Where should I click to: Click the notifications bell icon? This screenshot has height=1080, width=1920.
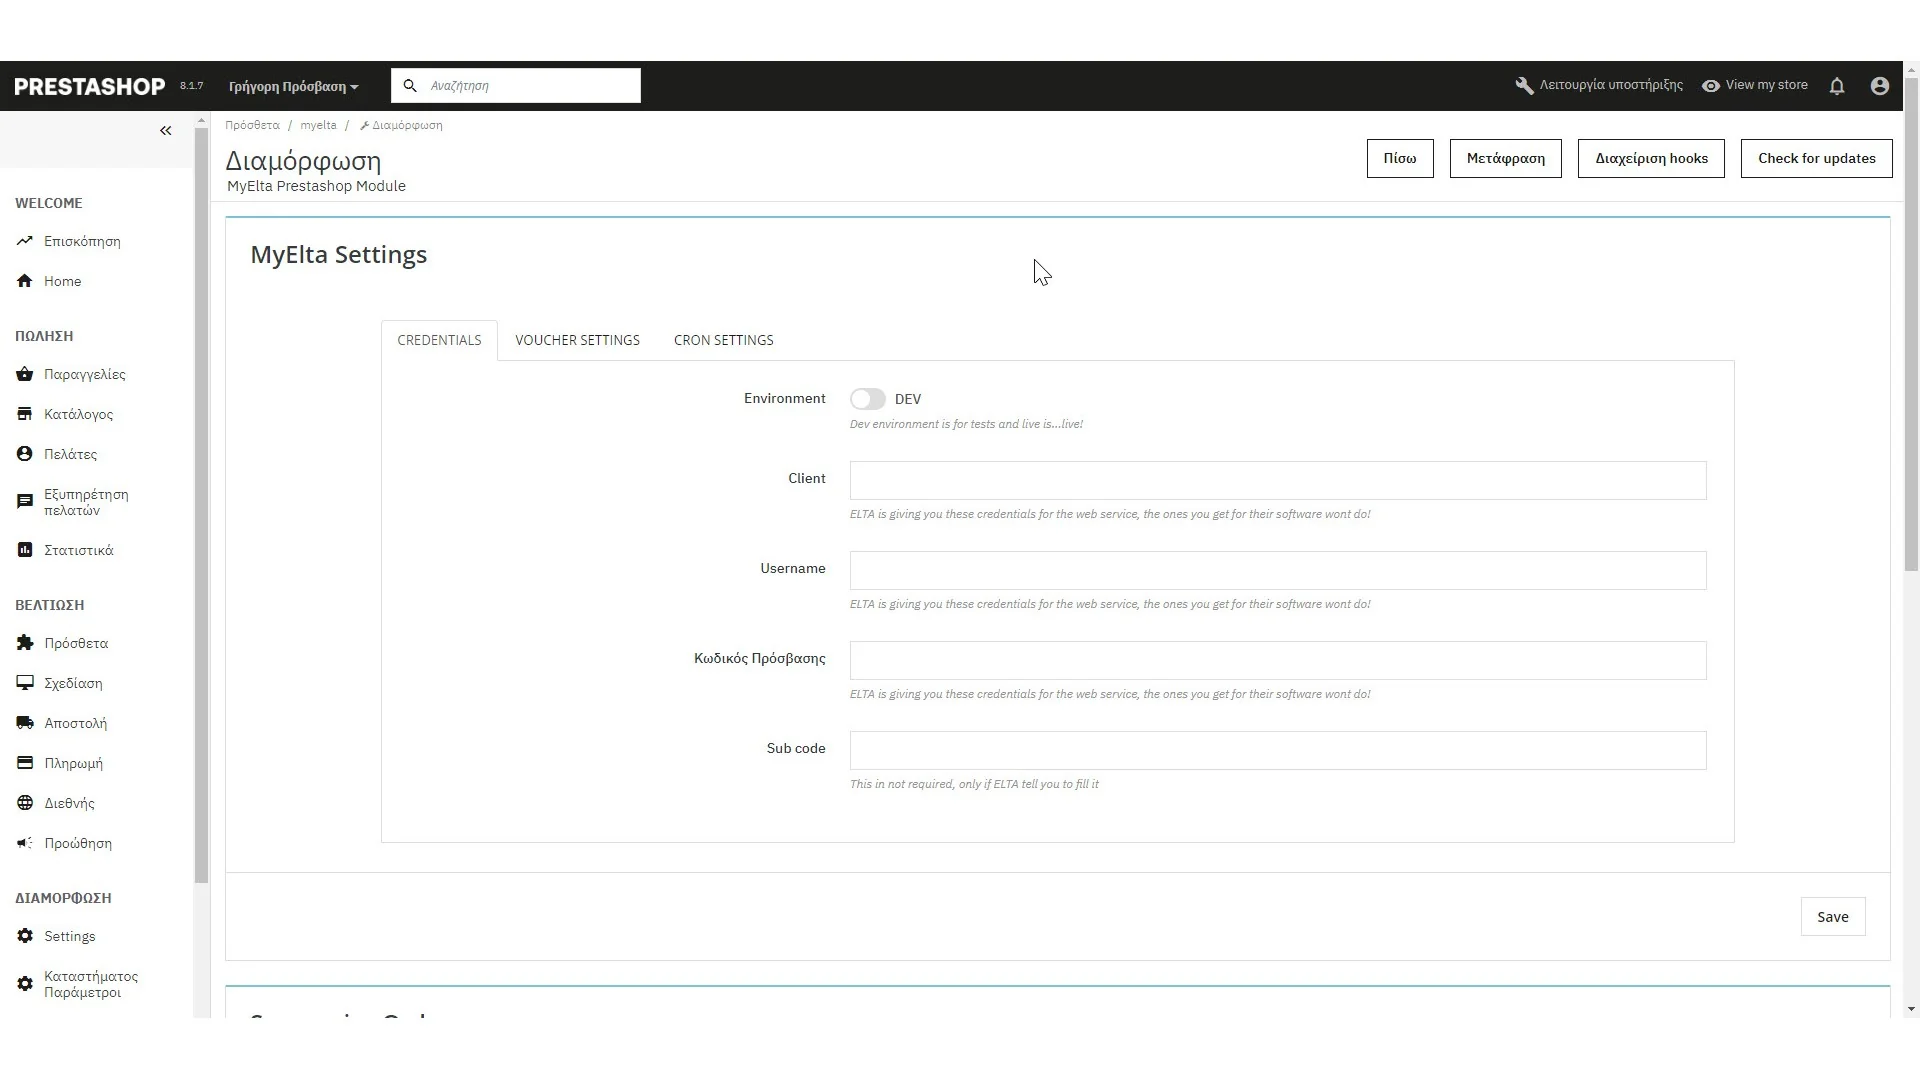click(1837, 87)
